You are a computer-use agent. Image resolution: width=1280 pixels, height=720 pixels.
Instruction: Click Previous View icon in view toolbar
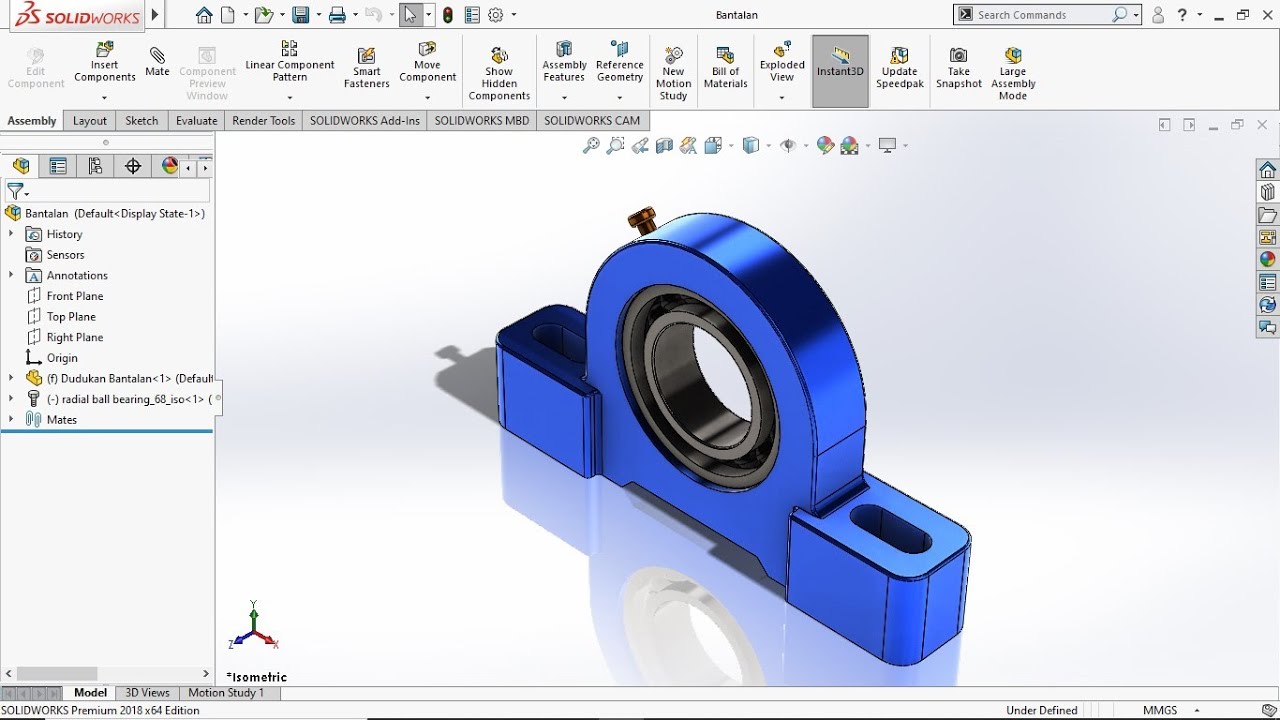640,145
